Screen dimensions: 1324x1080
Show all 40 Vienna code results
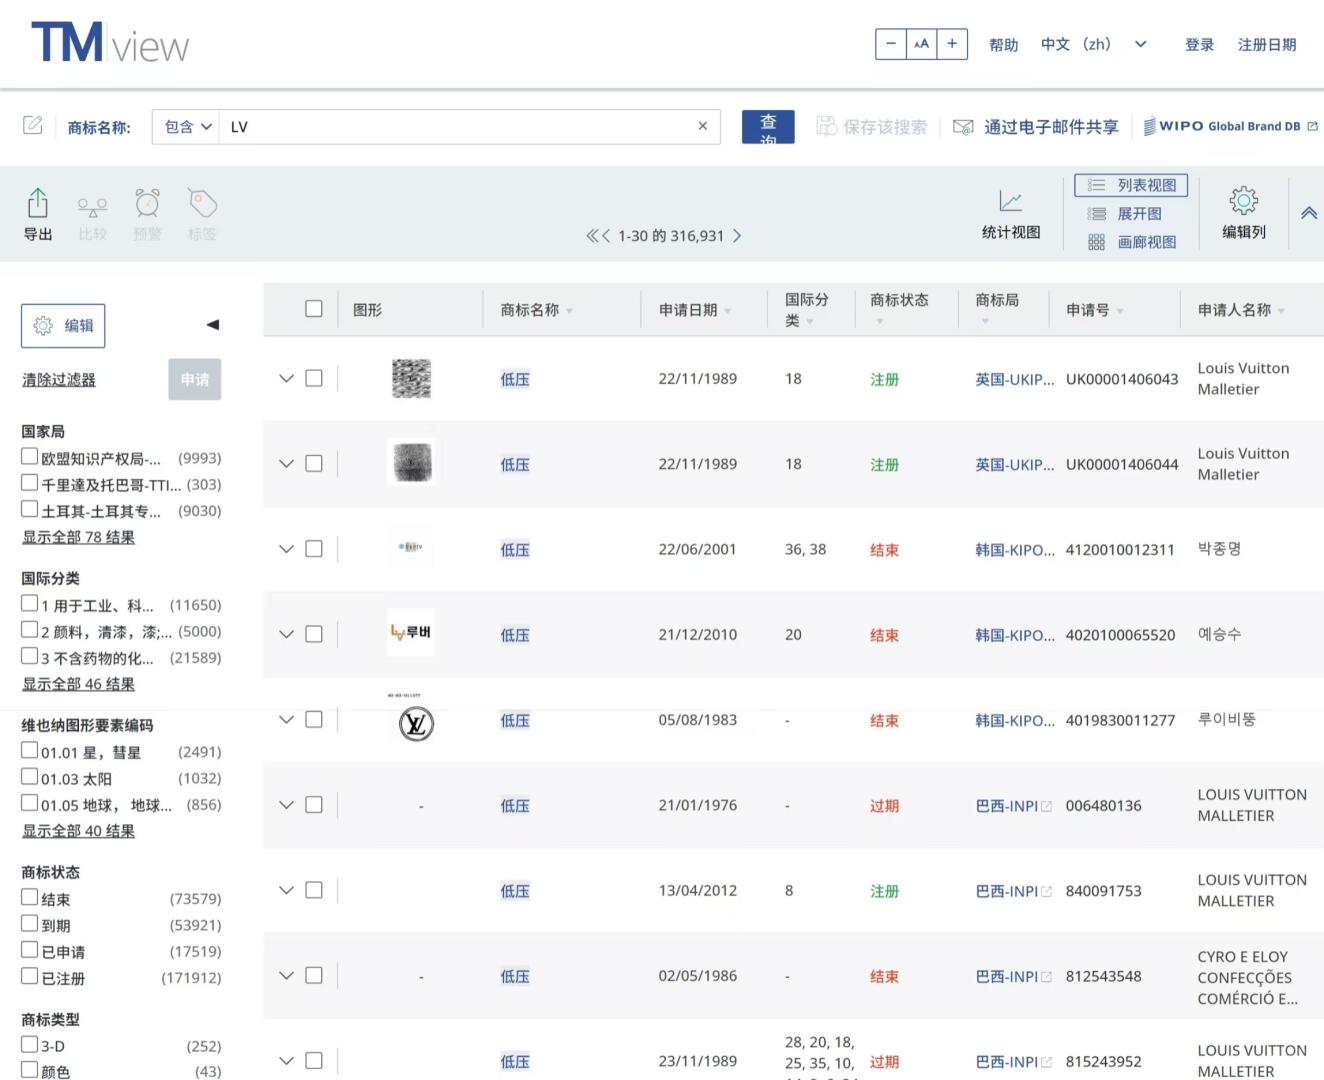point(78,831)
